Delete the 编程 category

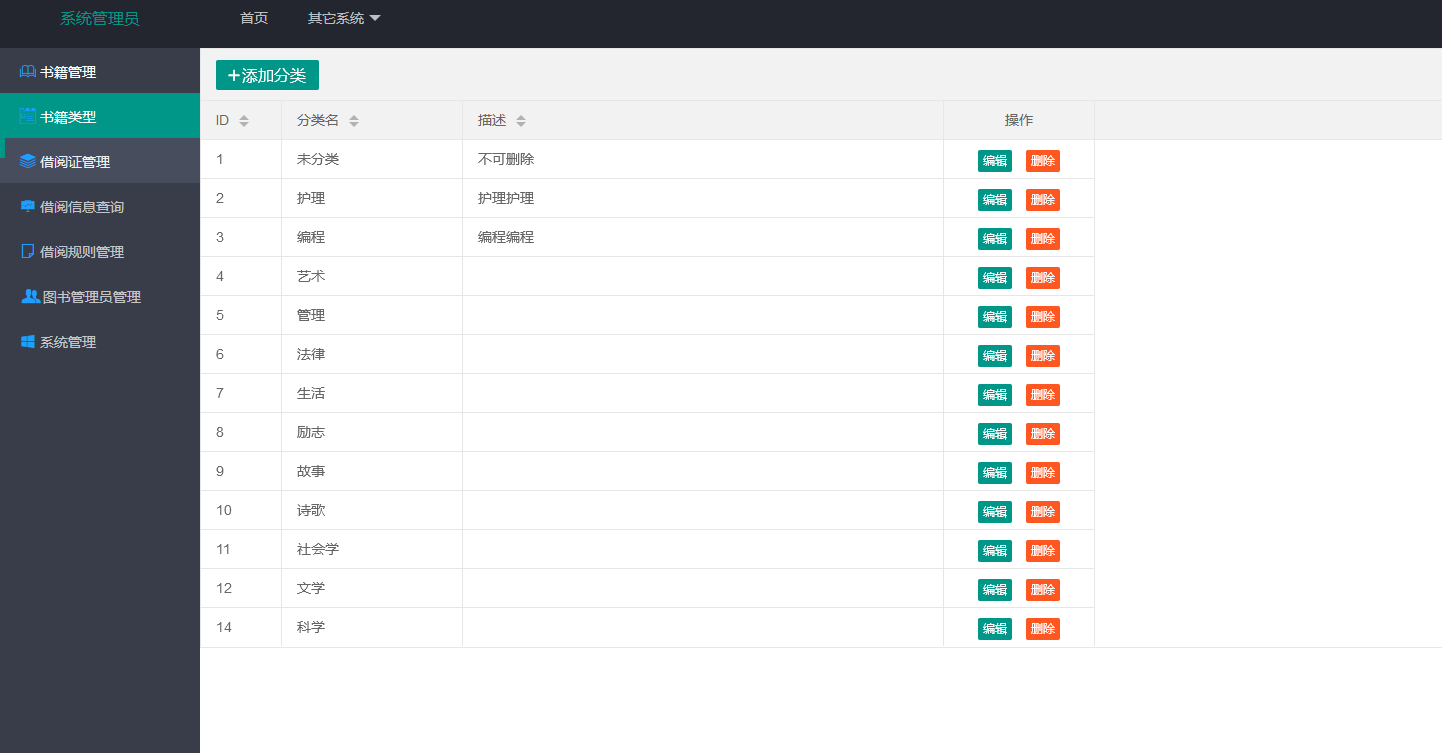(x=1042, y=238)
